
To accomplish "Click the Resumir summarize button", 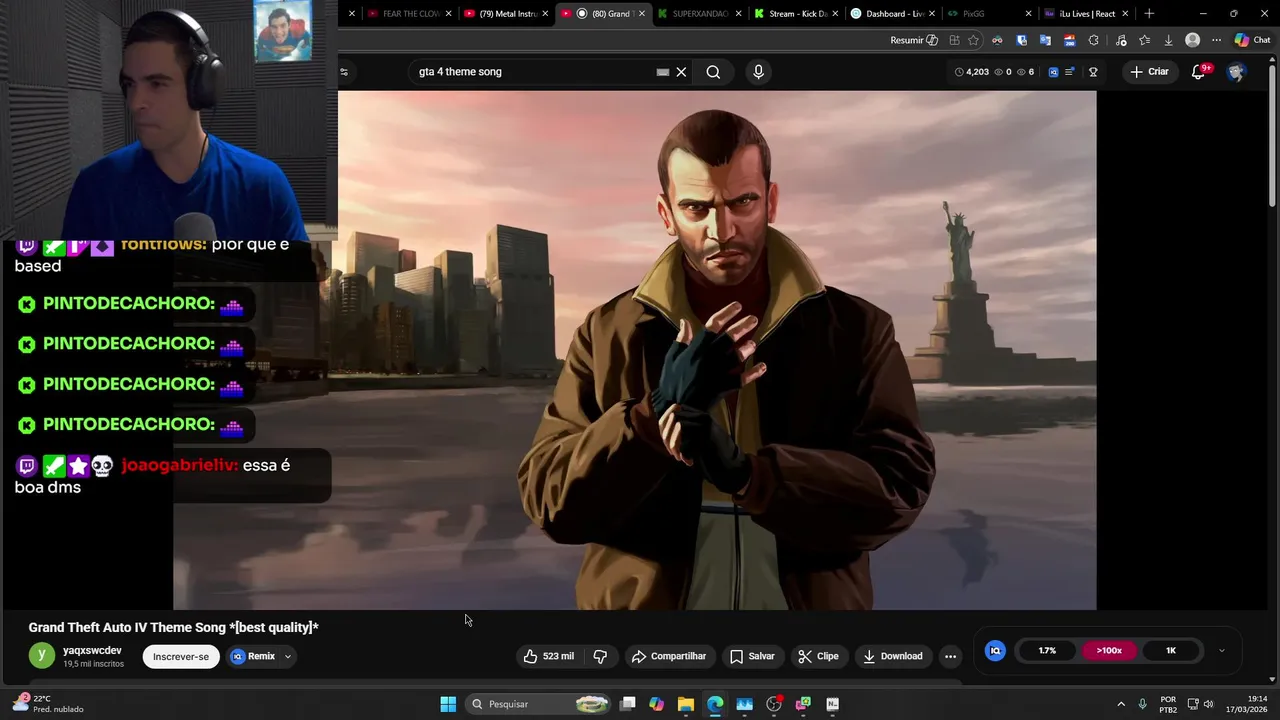I will click(x=914, y=40).
